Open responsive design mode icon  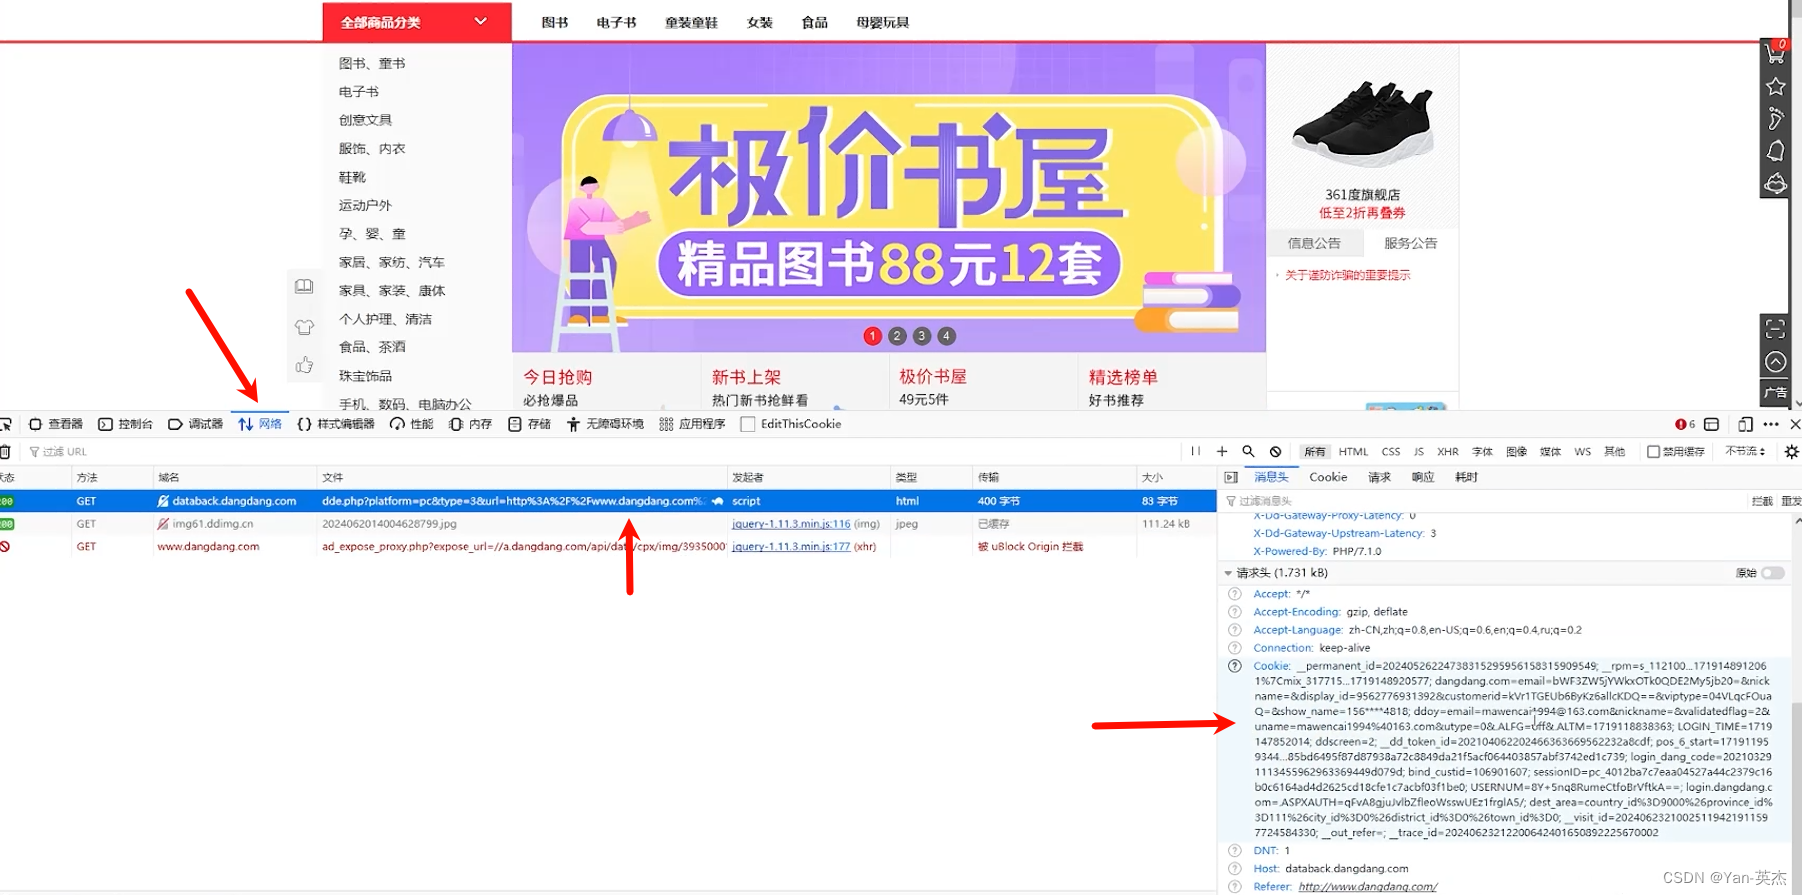(1745, 424)
